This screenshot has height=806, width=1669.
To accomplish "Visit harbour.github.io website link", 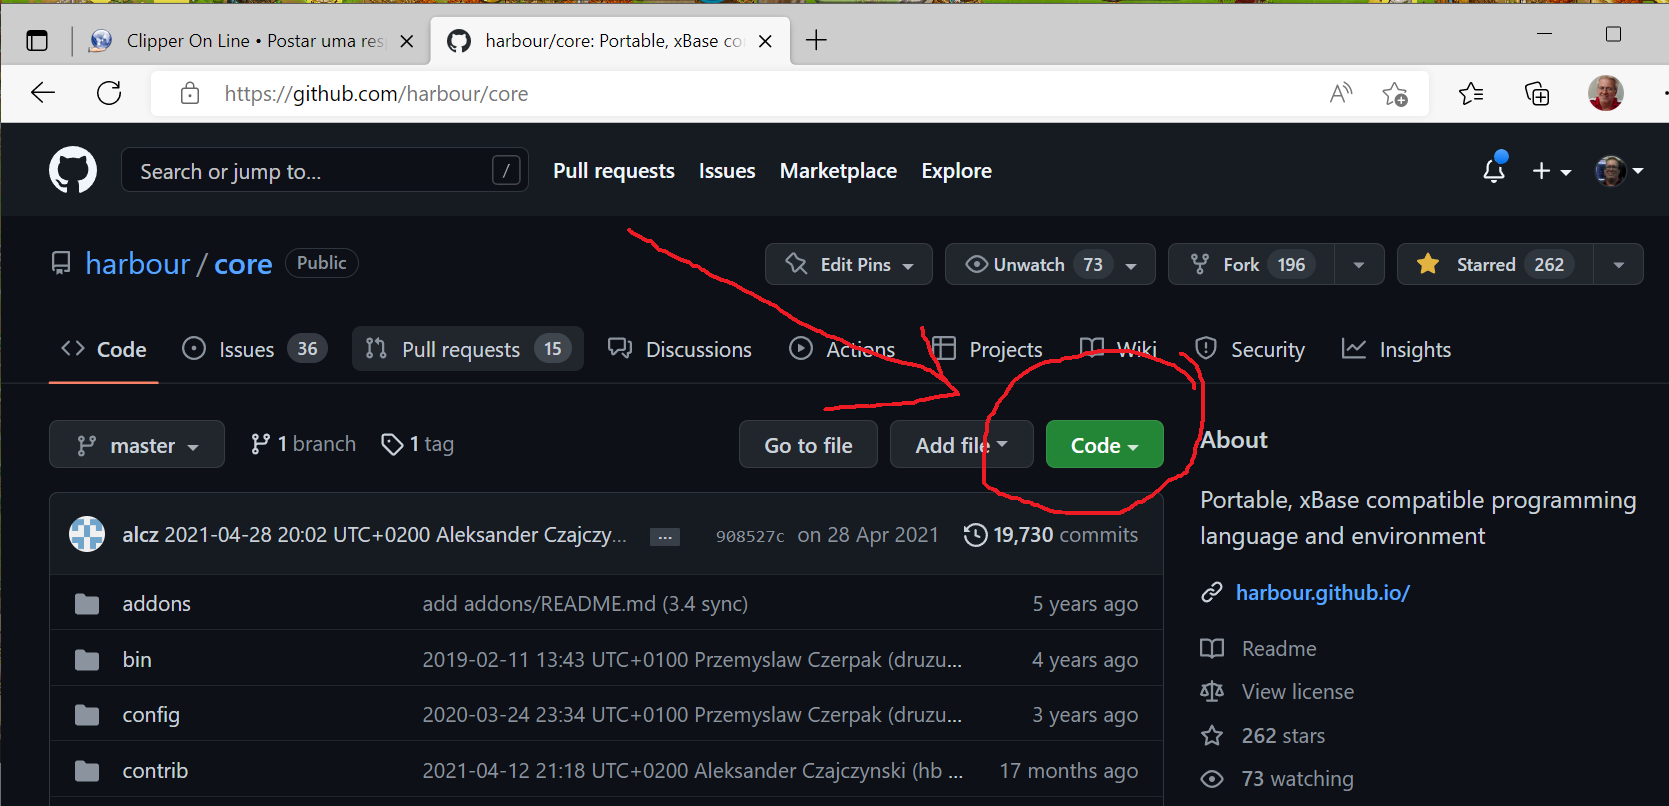I will coord(1323,593).
